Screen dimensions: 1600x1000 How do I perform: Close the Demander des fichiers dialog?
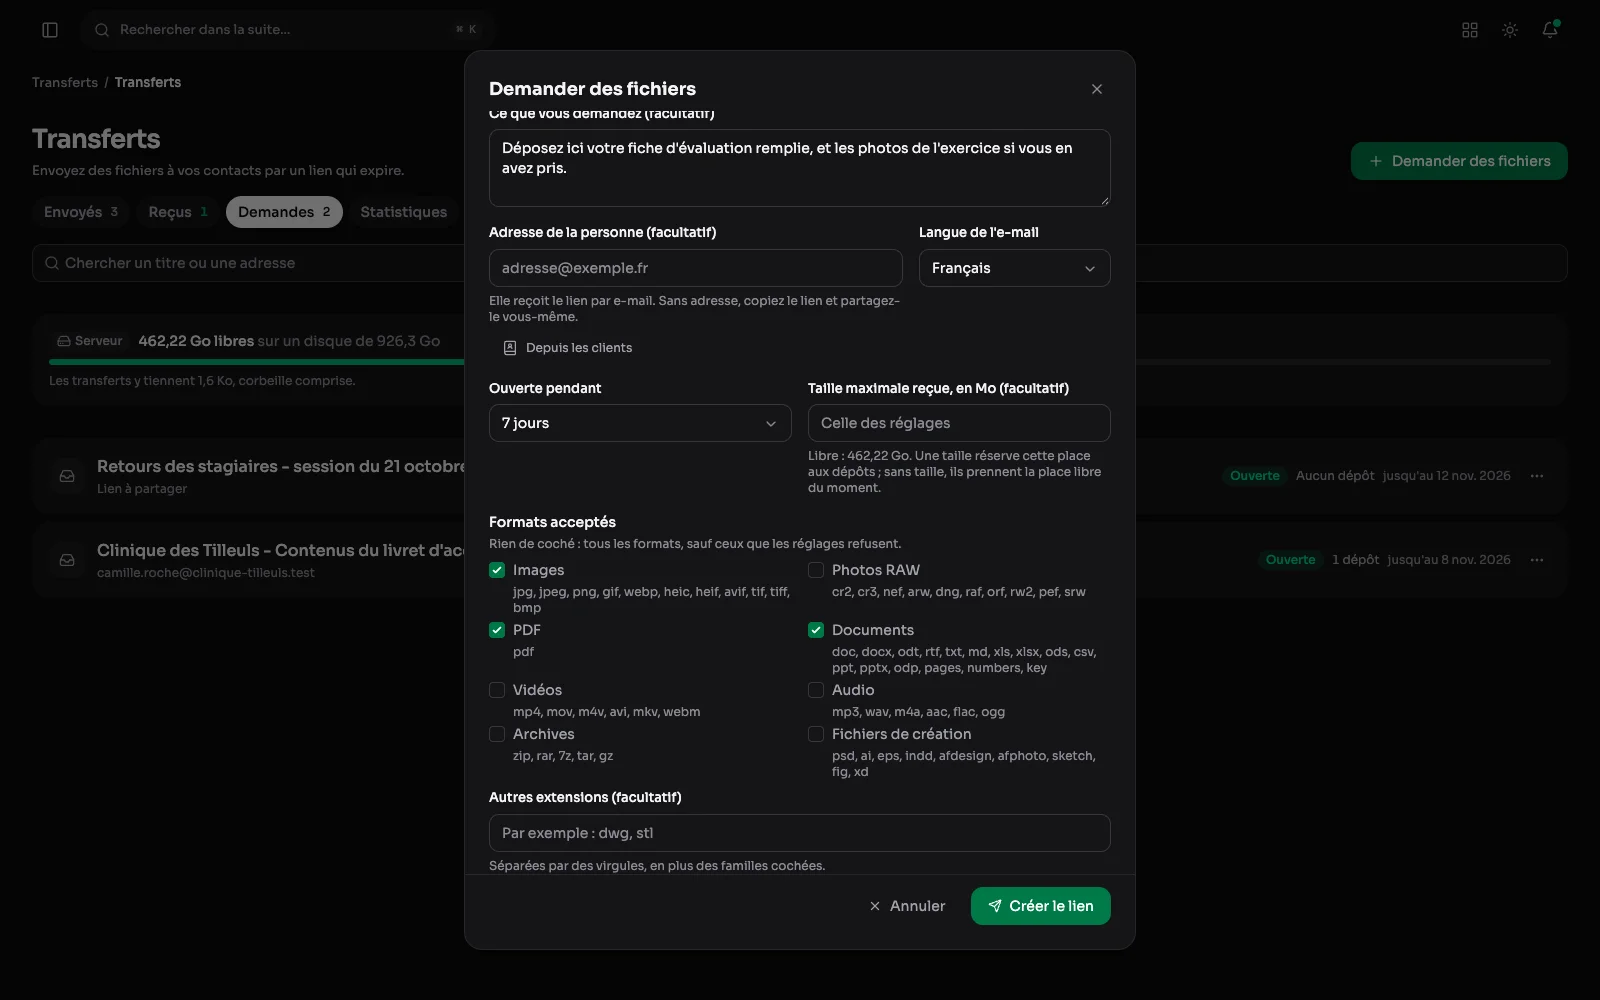tap(1097, 89)
